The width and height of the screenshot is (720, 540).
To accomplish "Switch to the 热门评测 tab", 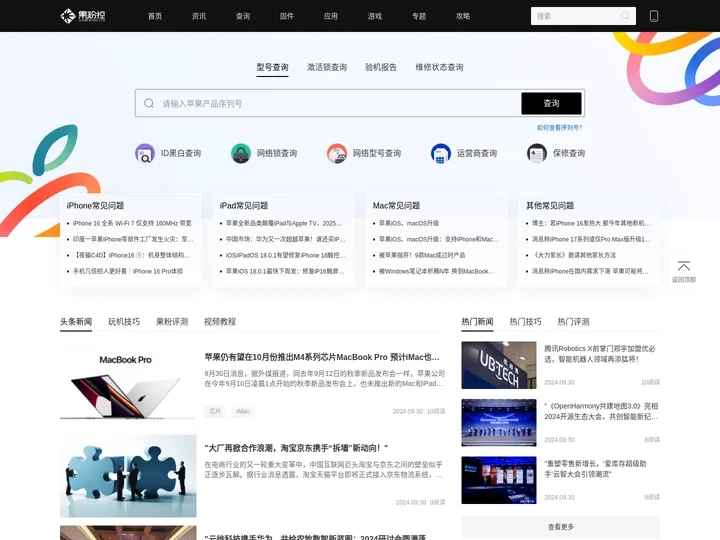I will [573, 321].
